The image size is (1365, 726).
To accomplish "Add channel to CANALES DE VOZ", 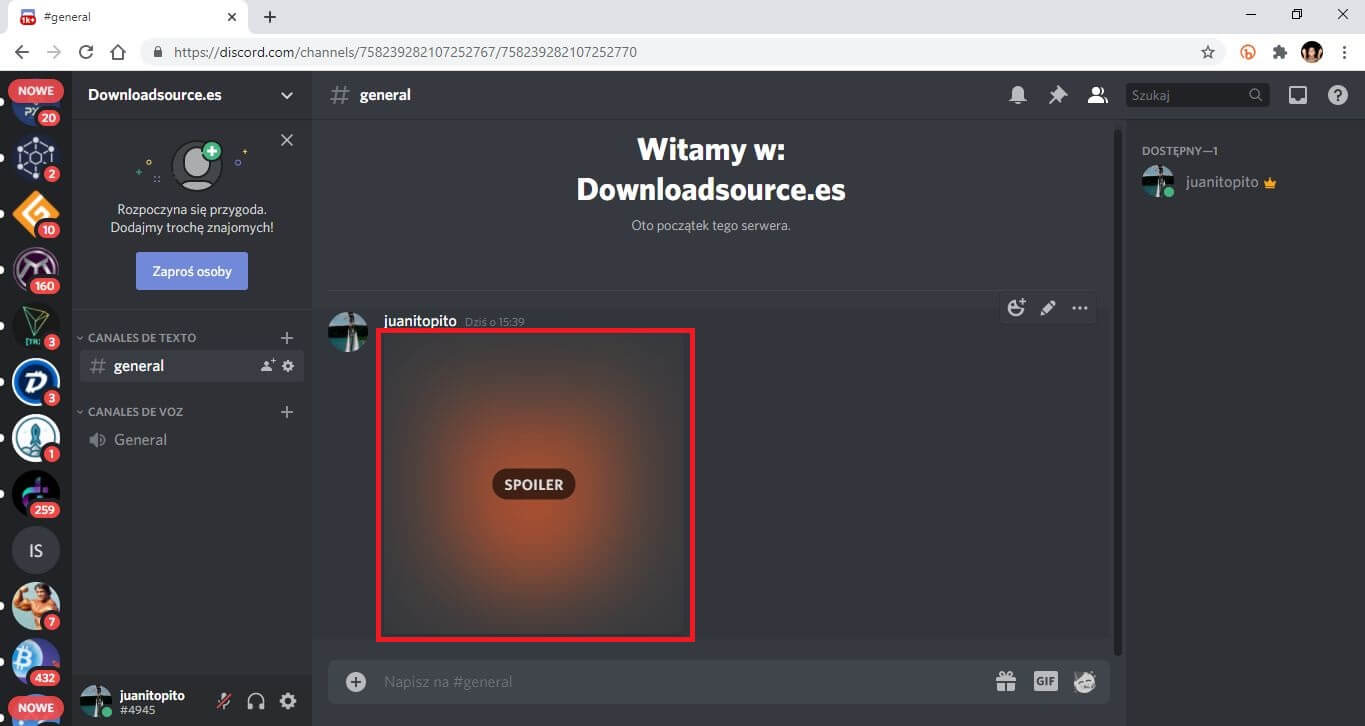I will pyautogui.click(x=287, y=412).
